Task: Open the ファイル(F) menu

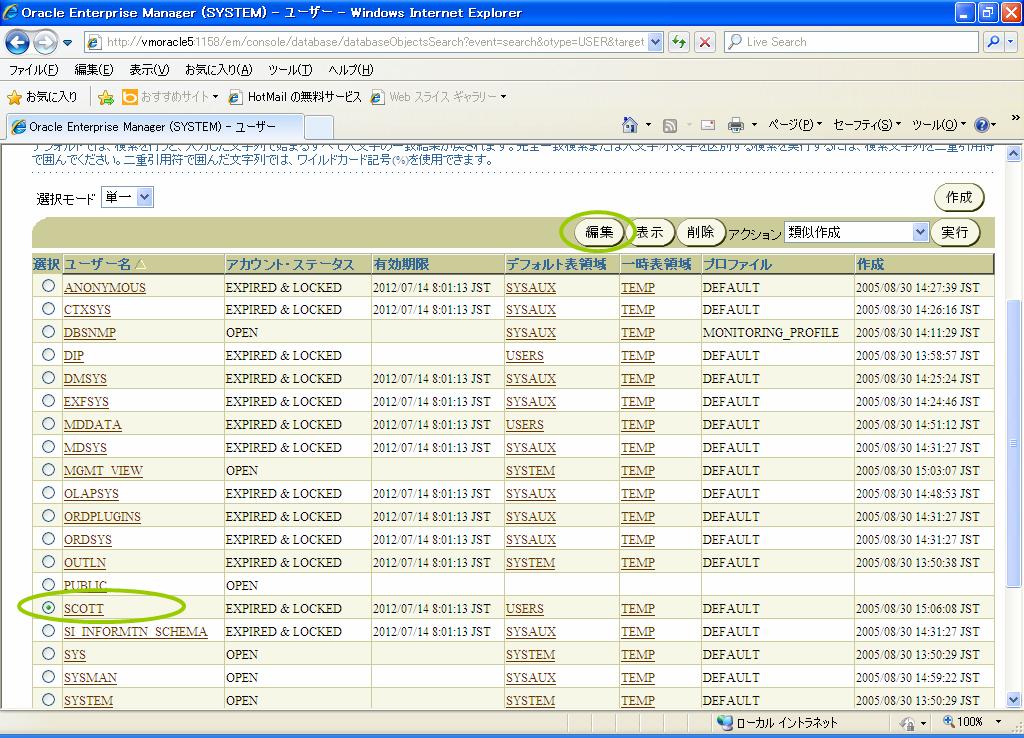Action: pos(33,70)
